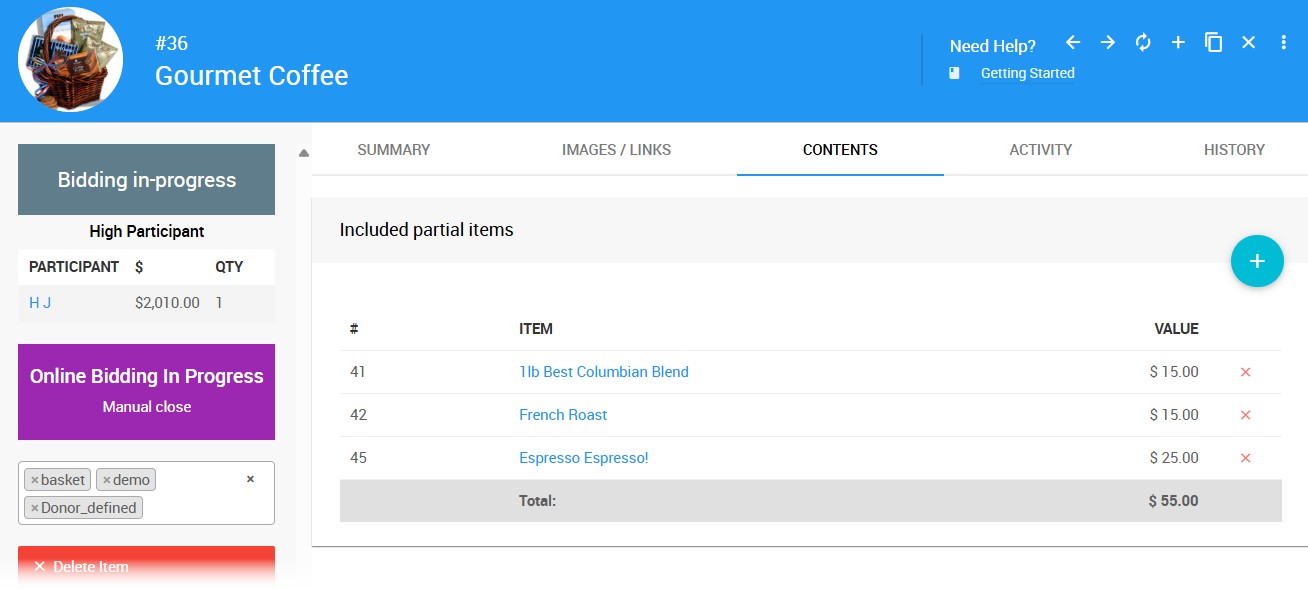Viewport: 1308px width, 589px height.
Task: Open the Getting Started help link
Action: pos(1027,73)
